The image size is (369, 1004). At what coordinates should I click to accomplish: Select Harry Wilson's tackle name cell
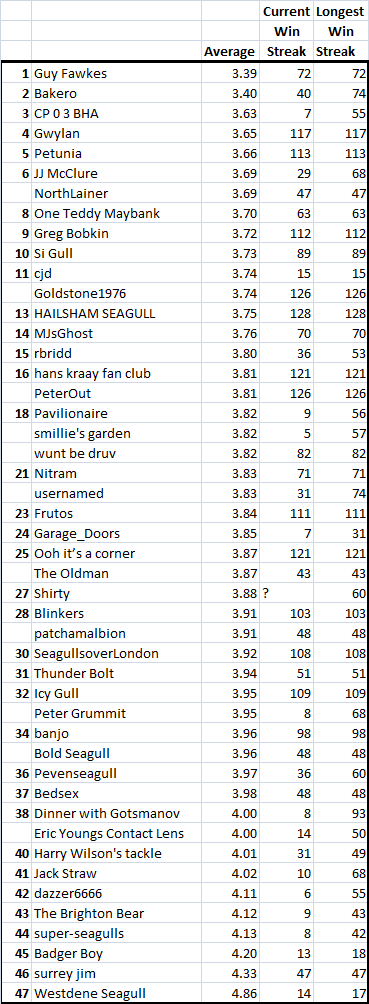pos(117,854)
